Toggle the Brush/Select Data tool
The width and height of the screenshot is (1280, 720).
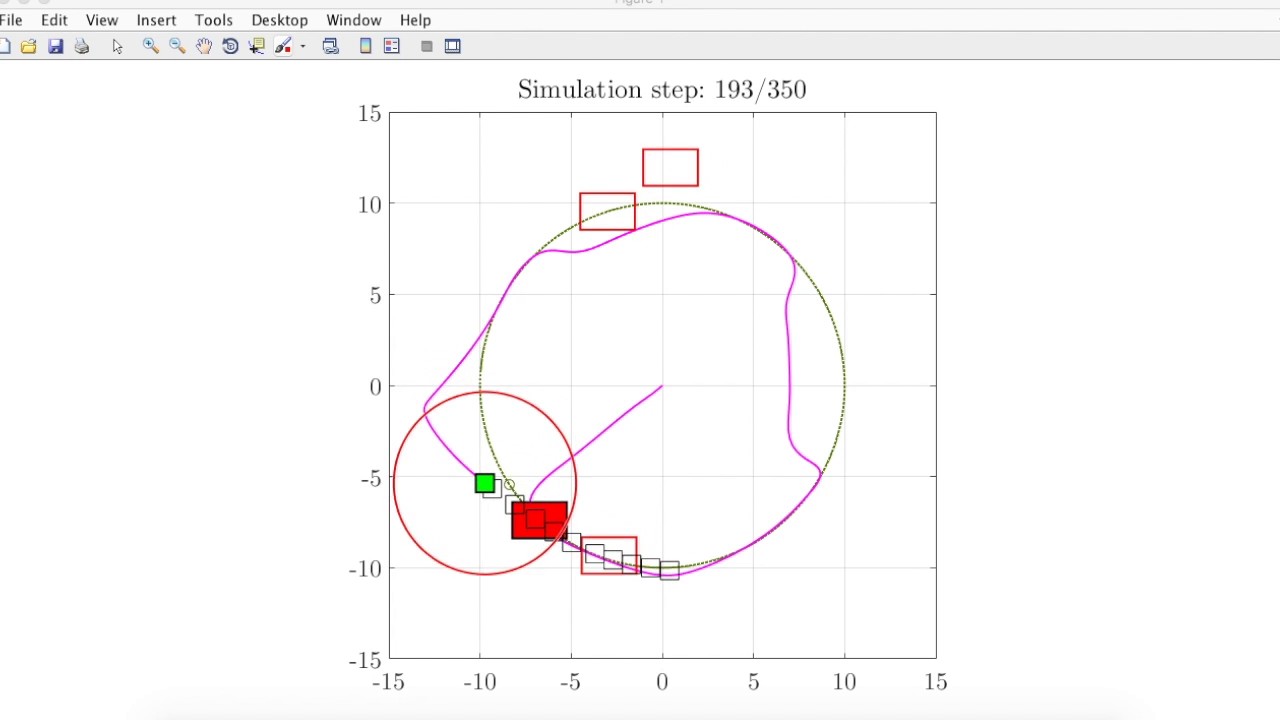pos(283,46)
